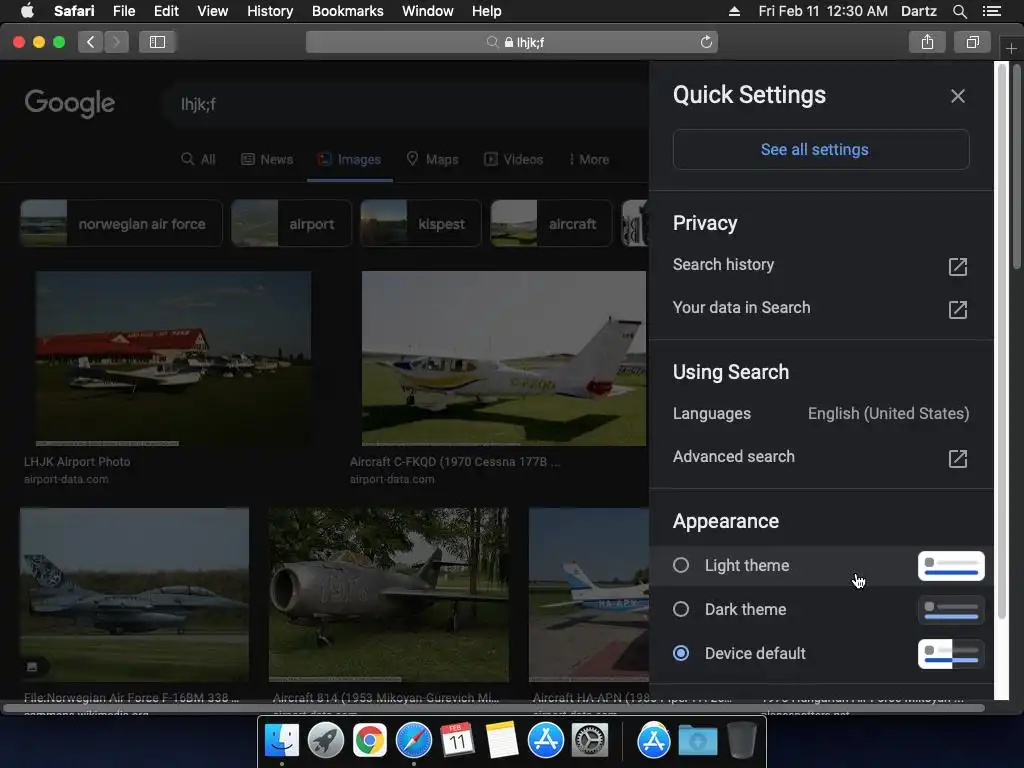Click the Spotlight search icon
Screen dimensions: 1024x768
tap(959, 11)
